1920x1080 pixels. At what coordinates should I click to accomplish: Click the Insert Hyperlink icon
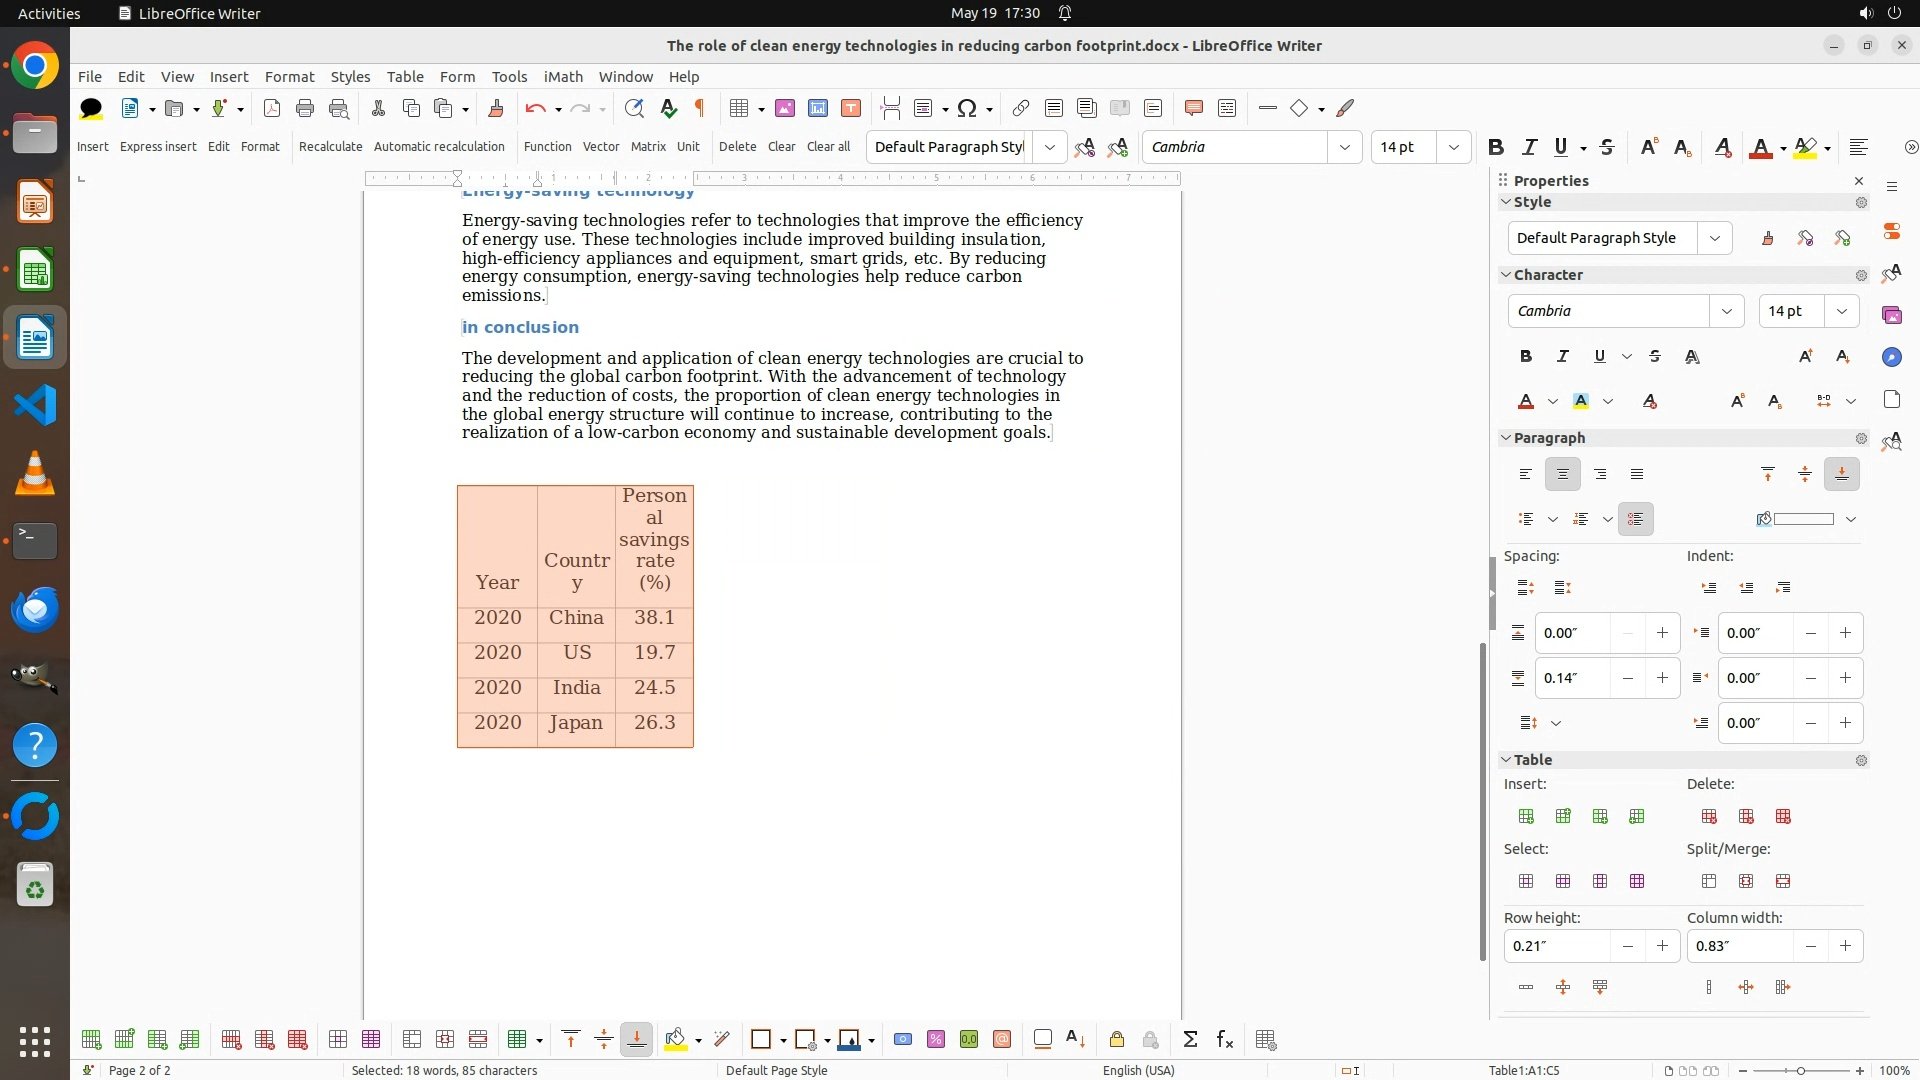click(x=1020, y=108)
